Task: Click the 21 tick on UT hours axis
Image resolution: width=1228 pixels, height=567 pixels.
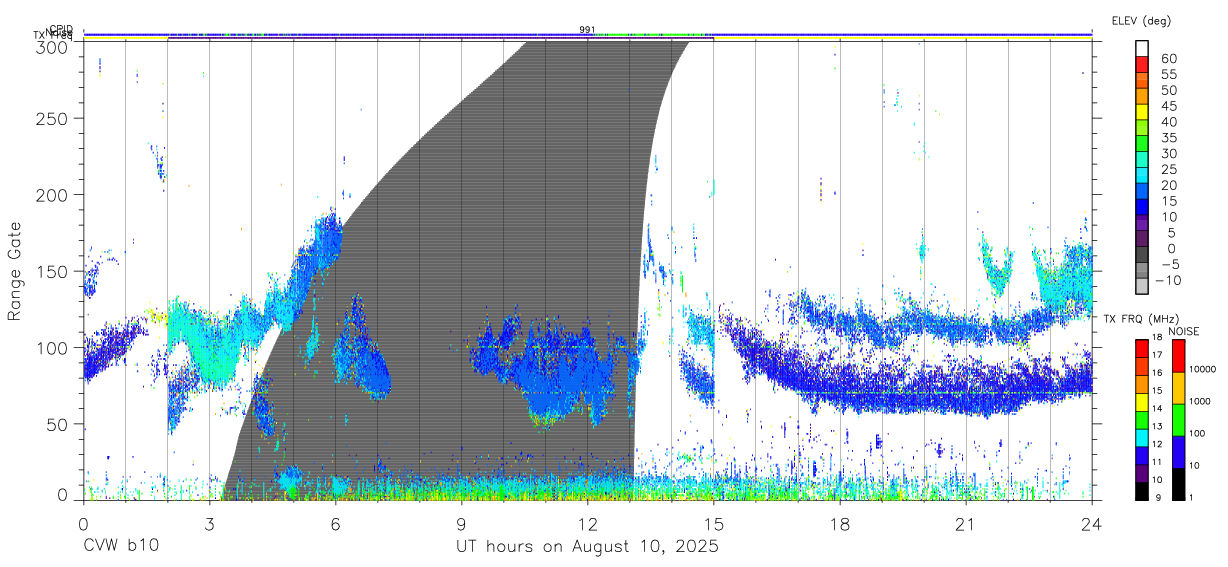Action: pyautogui.click(x=966, y=523)
